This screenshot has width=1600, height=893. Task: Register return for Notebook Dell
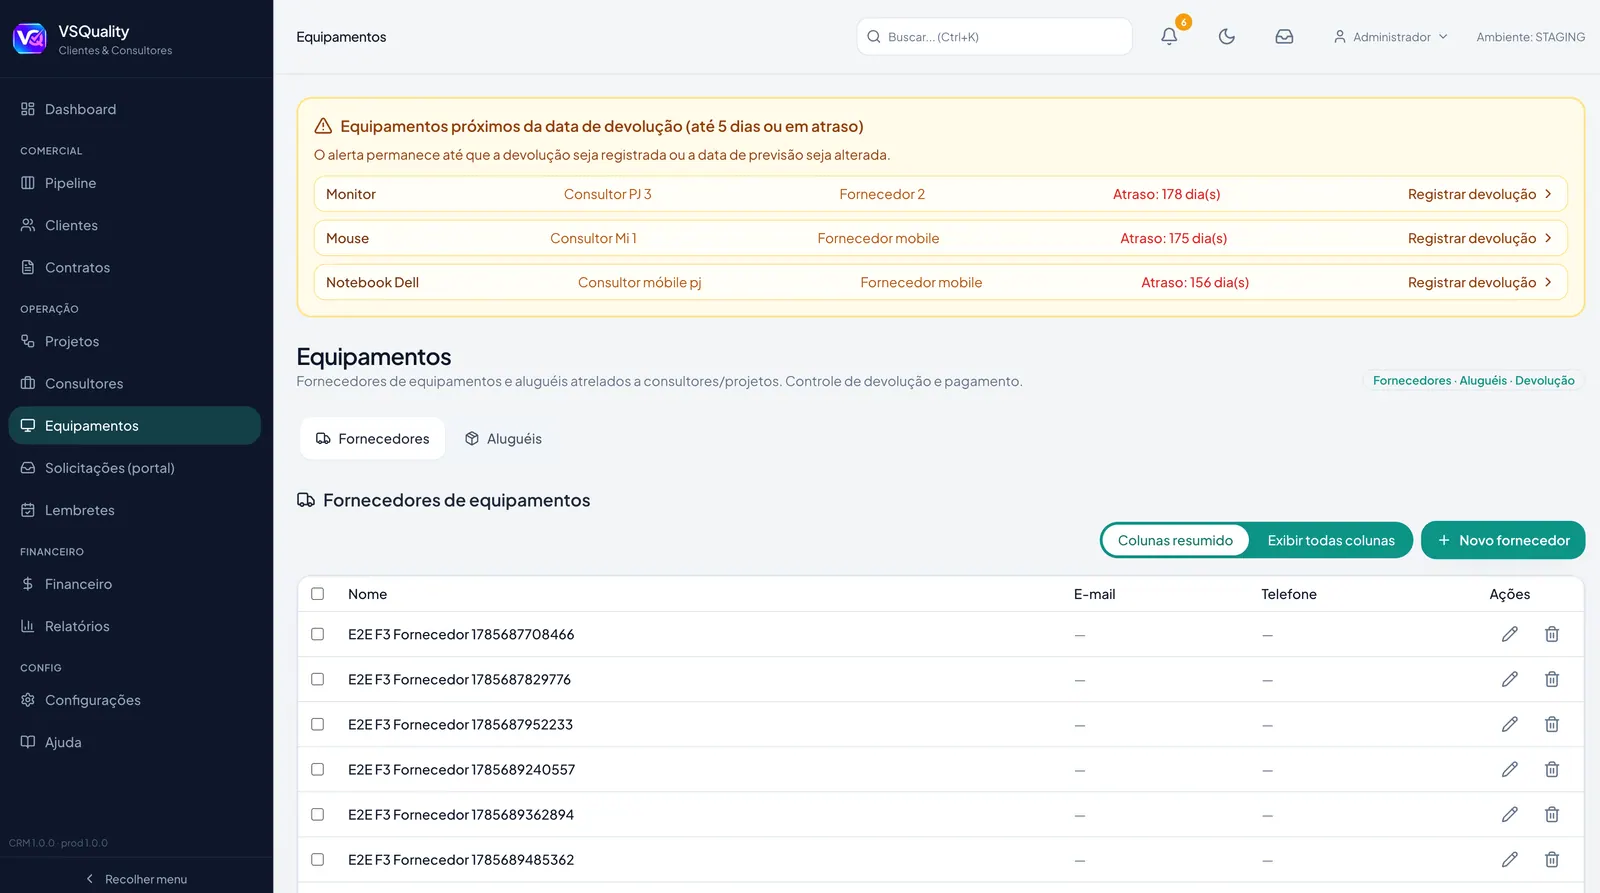(1480, 282)
